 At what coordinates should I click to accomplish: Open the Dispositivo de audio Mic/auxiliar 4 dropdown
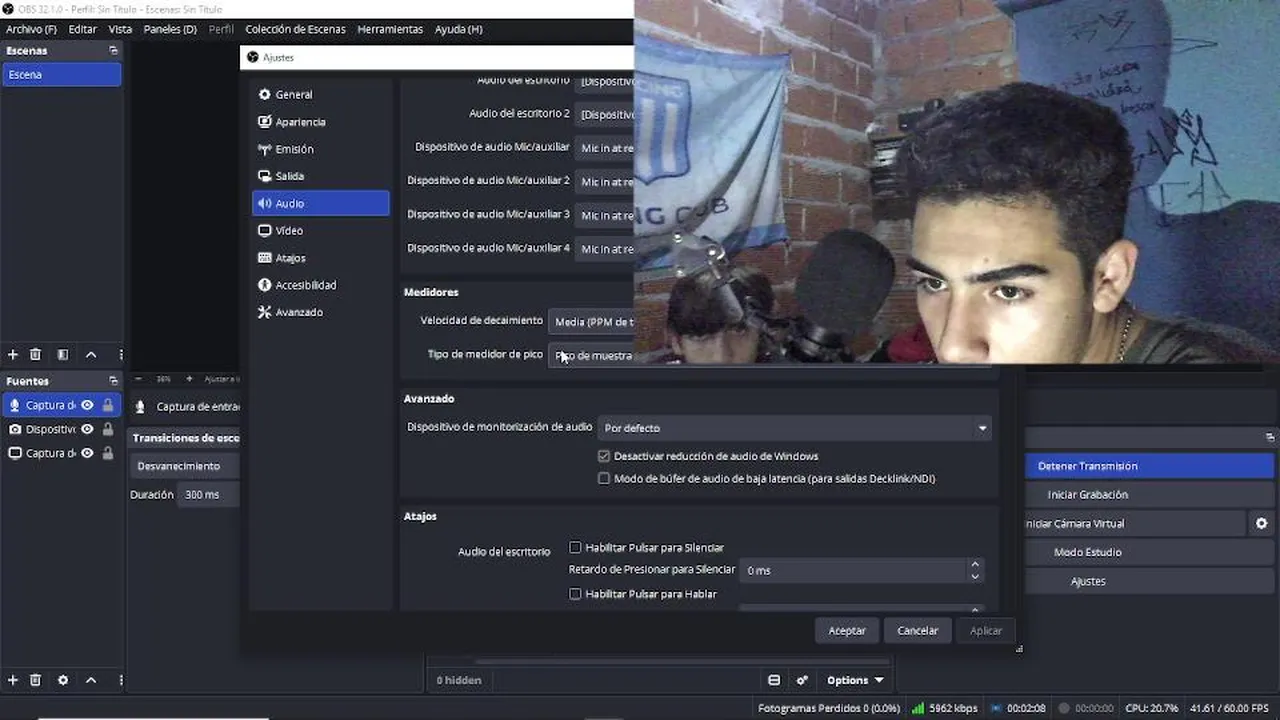[604, 248]
